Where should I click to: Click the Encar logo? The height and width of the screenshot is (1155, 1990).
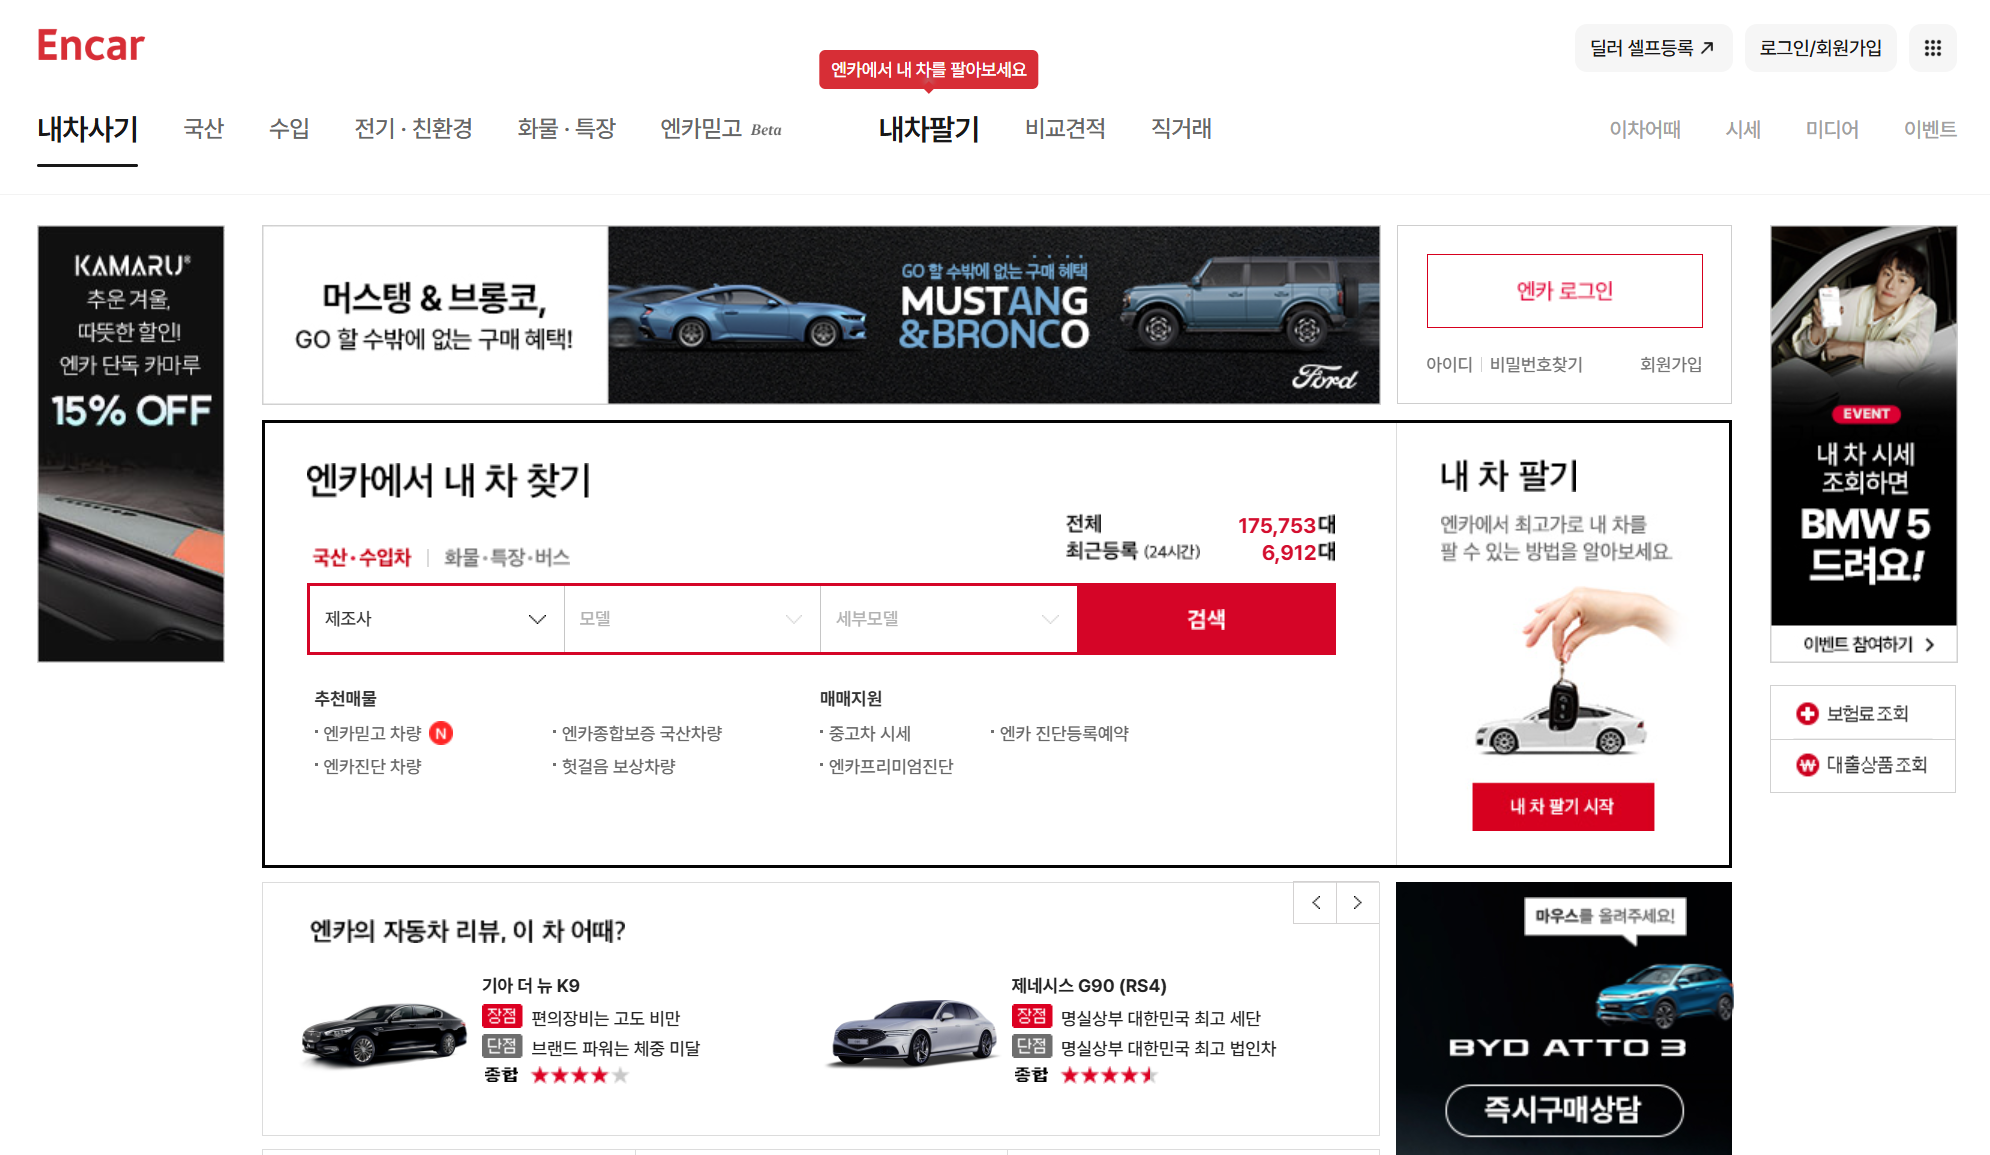pyautogui.click(x=90, y=46)
